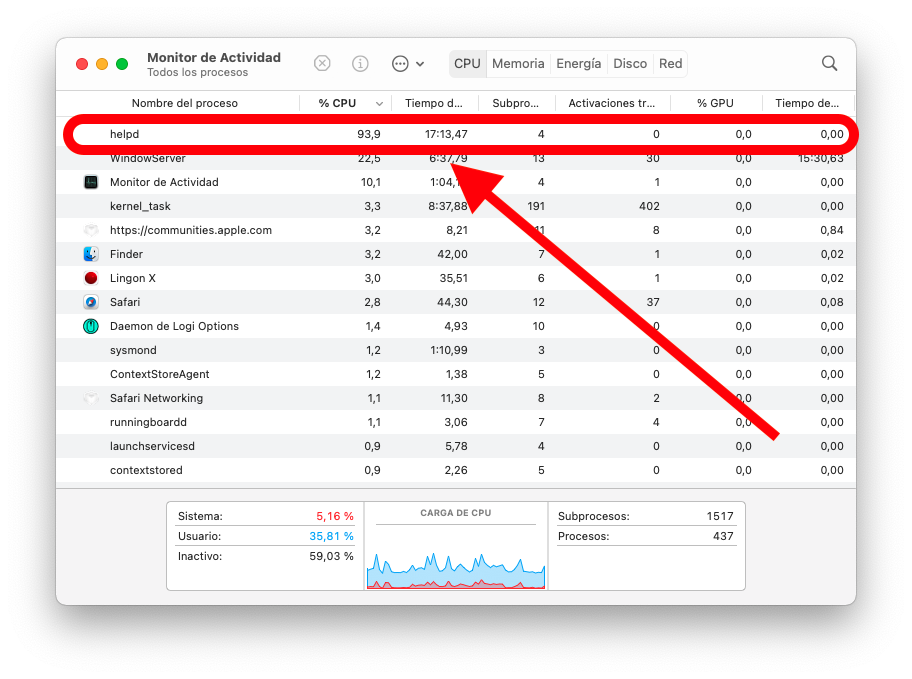The height and width of the screenshot is (679, 912).
Task: Select the sysmond process row
Action: coord(456,350)
